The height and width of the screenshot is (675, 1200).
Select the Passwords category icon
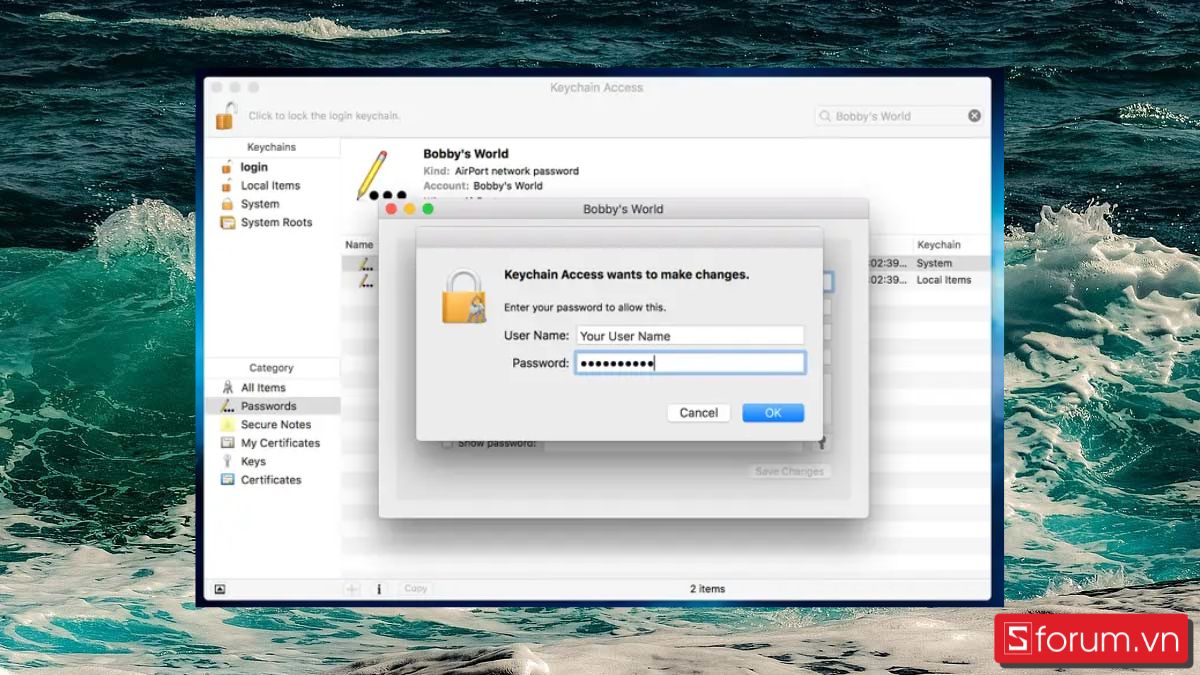coord(227,406)
